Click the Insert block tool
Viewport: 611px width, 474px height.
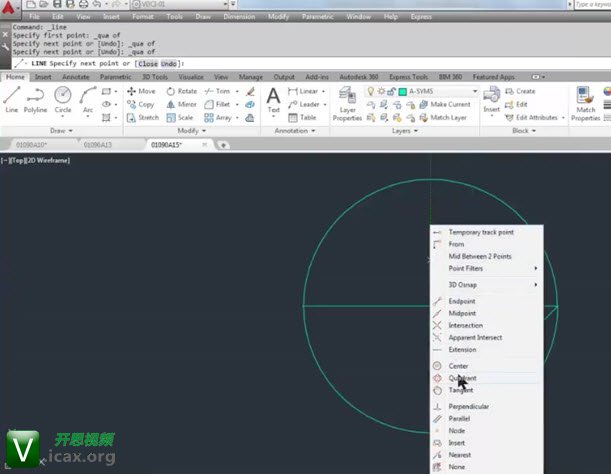(491, 100)
